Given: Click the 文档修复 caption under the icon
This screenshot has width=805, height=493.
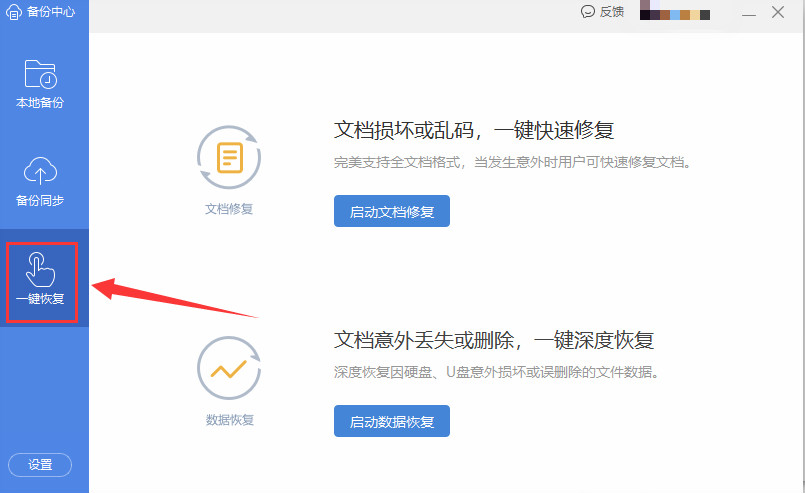Looking at the screenshot, I should pos(229,210).
